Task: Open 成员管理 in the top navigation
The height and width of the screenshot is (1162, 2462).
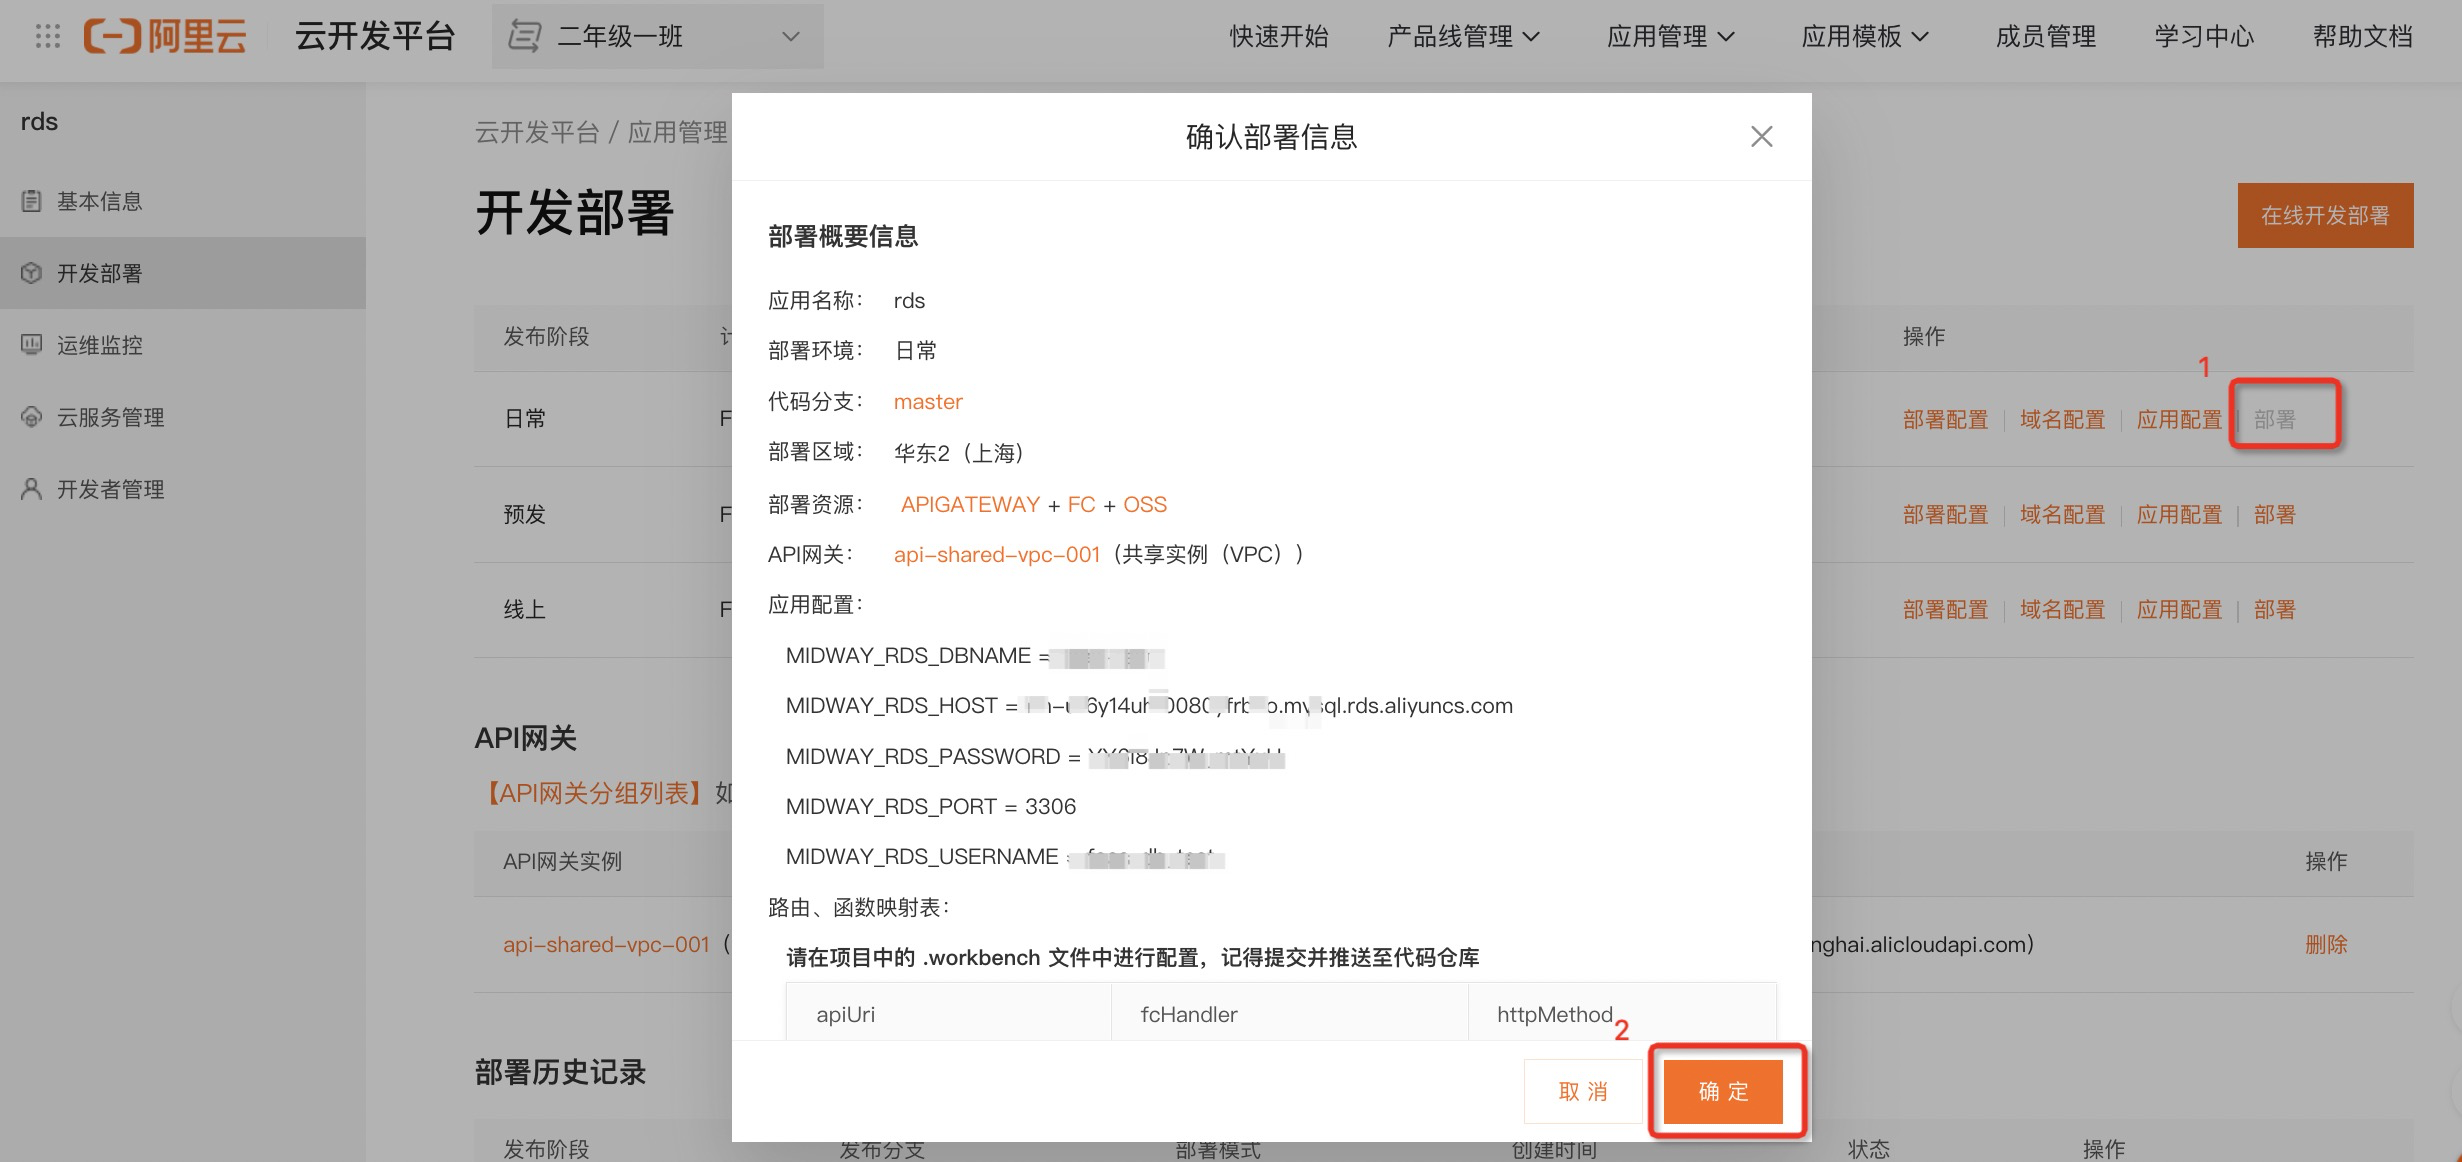Action: 2045,37
